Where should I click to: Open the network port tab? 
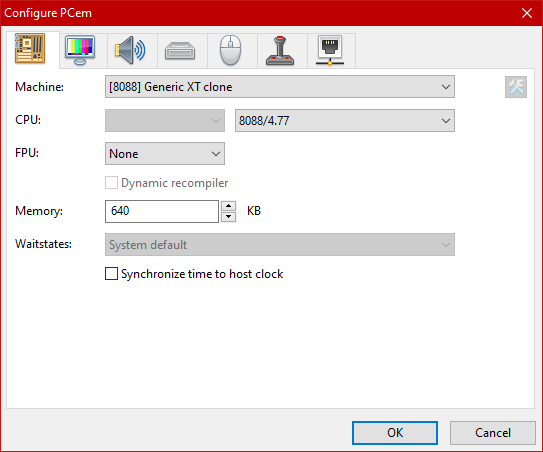click(x=330, y=50)
